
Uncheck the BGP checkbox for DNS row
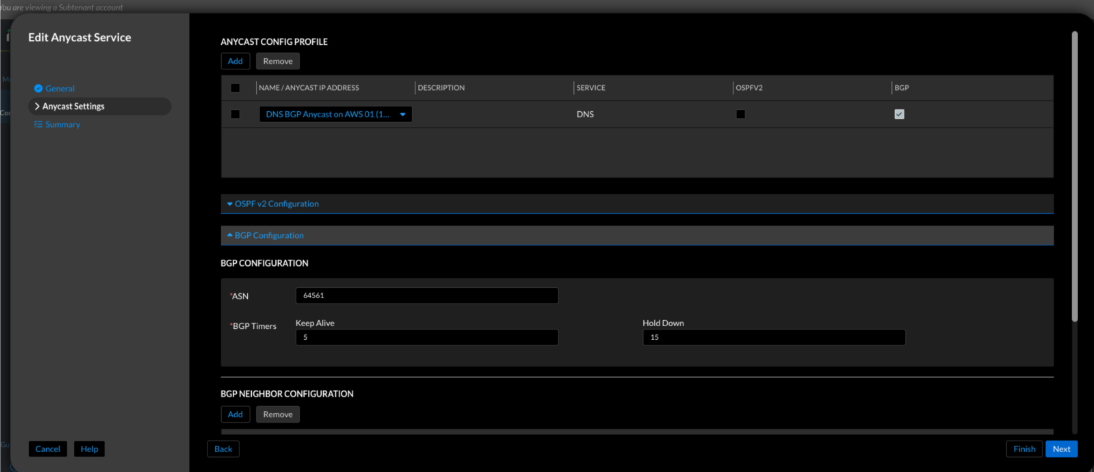click(899, 114)
